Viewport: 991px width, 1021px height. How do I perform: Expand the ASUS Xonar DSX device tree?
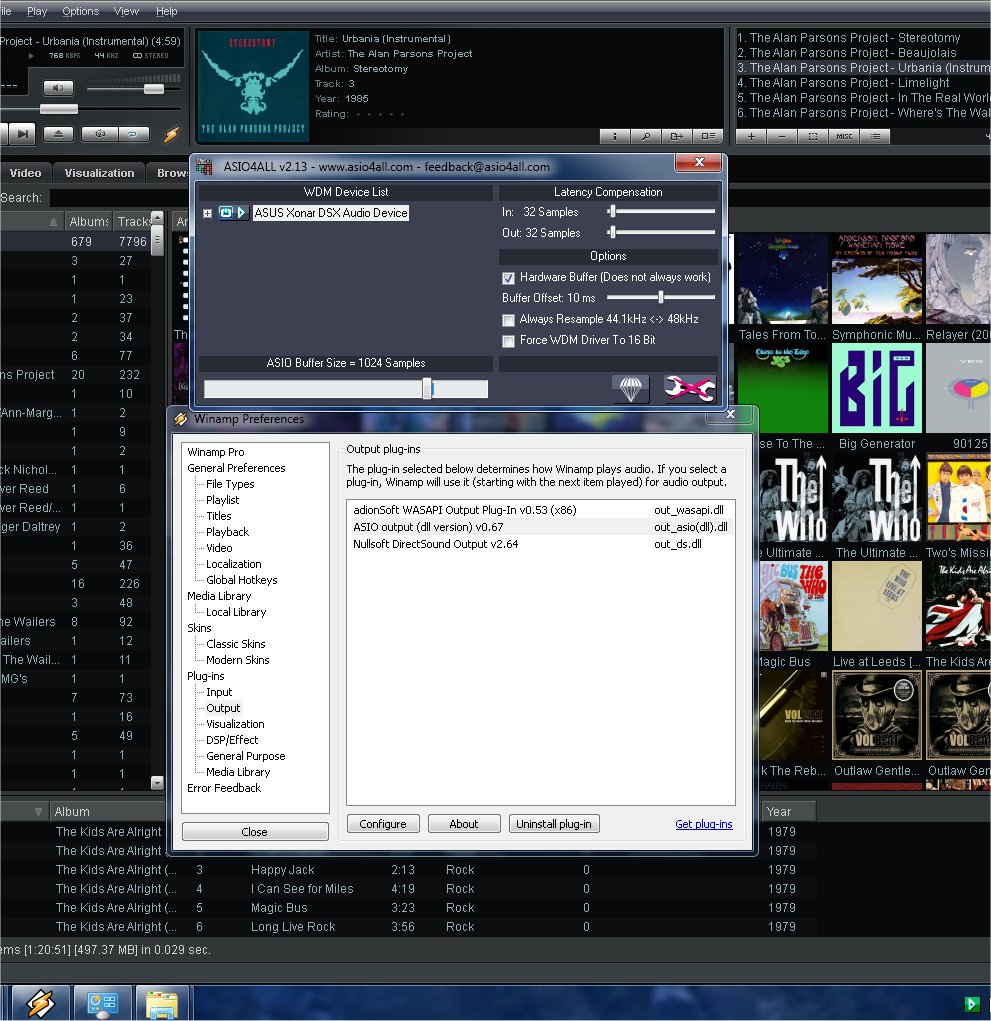coord(208,213)
